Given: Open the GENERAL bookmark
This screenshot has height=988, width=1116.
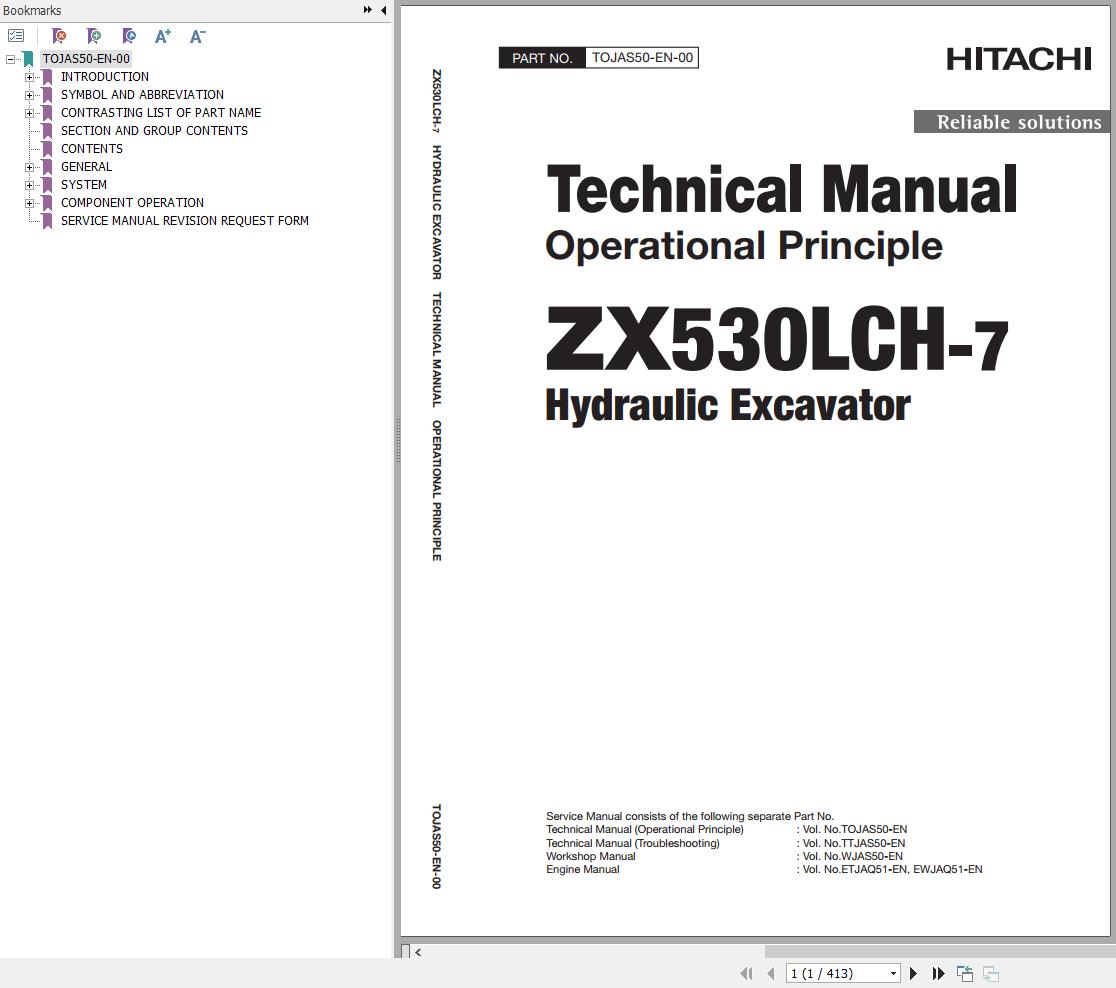Looking at the screenshot, I should click(86, 167).
